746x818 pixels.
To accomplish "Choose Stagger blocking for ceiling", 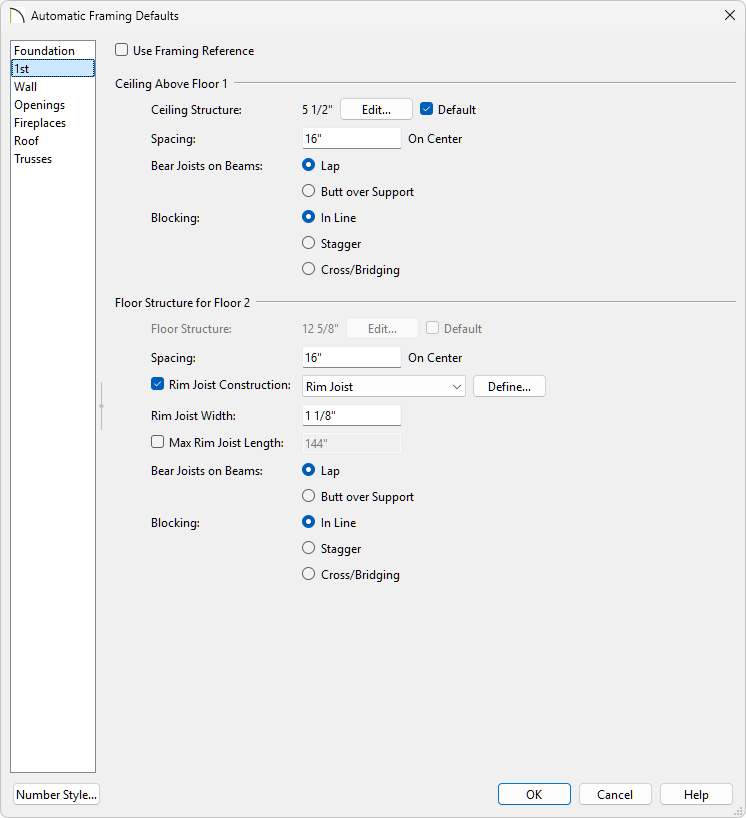I will [x=309, y=244].
